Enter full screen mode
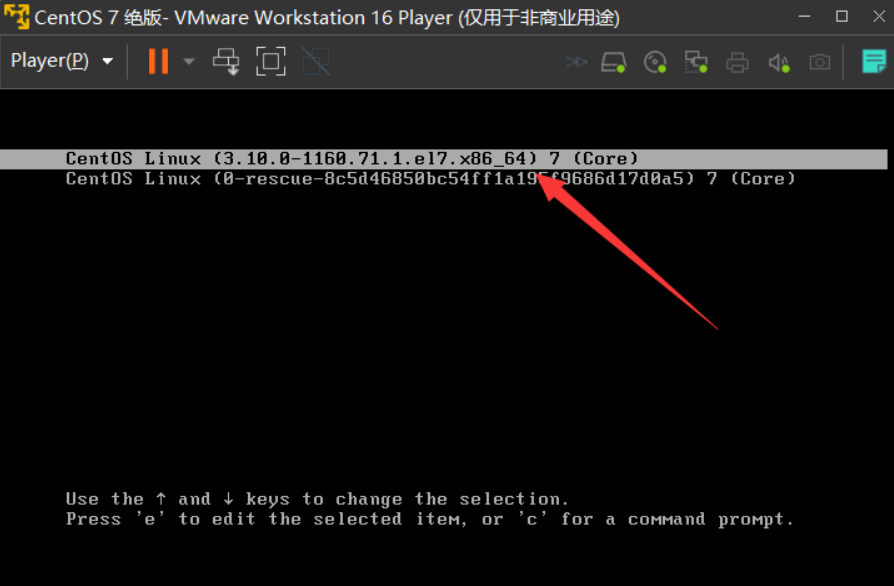This screenshot has width=894, height=586. 271,61
